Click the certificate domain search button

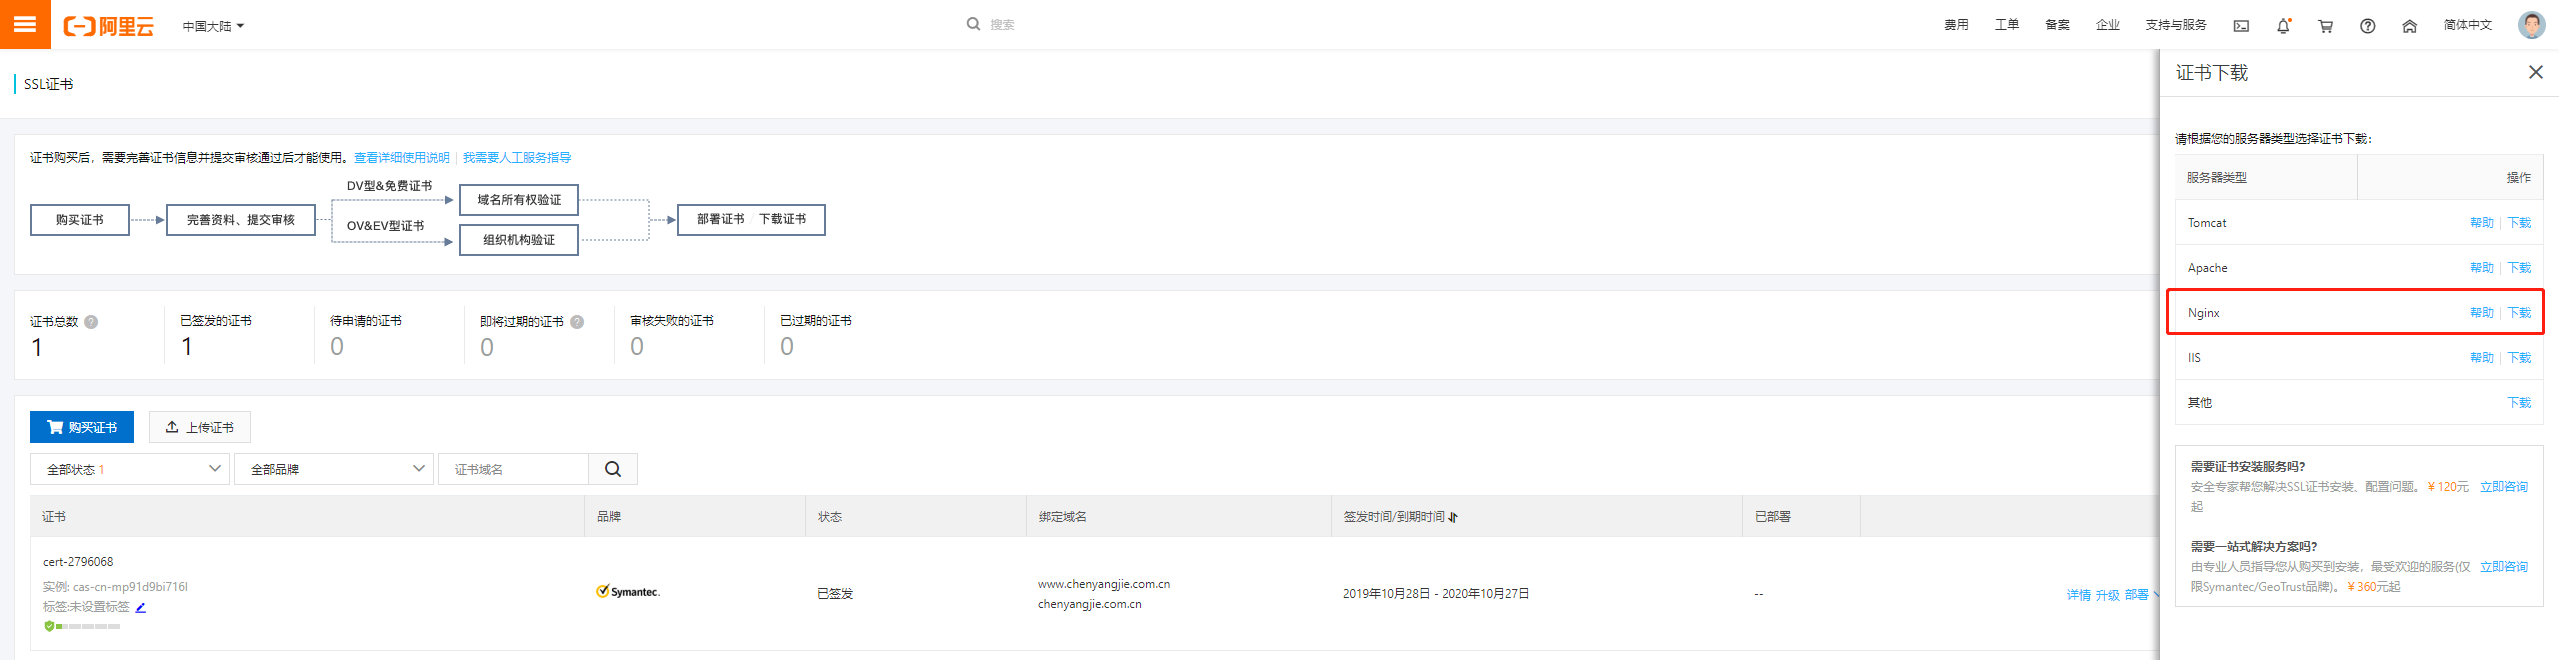pos(613,469)
